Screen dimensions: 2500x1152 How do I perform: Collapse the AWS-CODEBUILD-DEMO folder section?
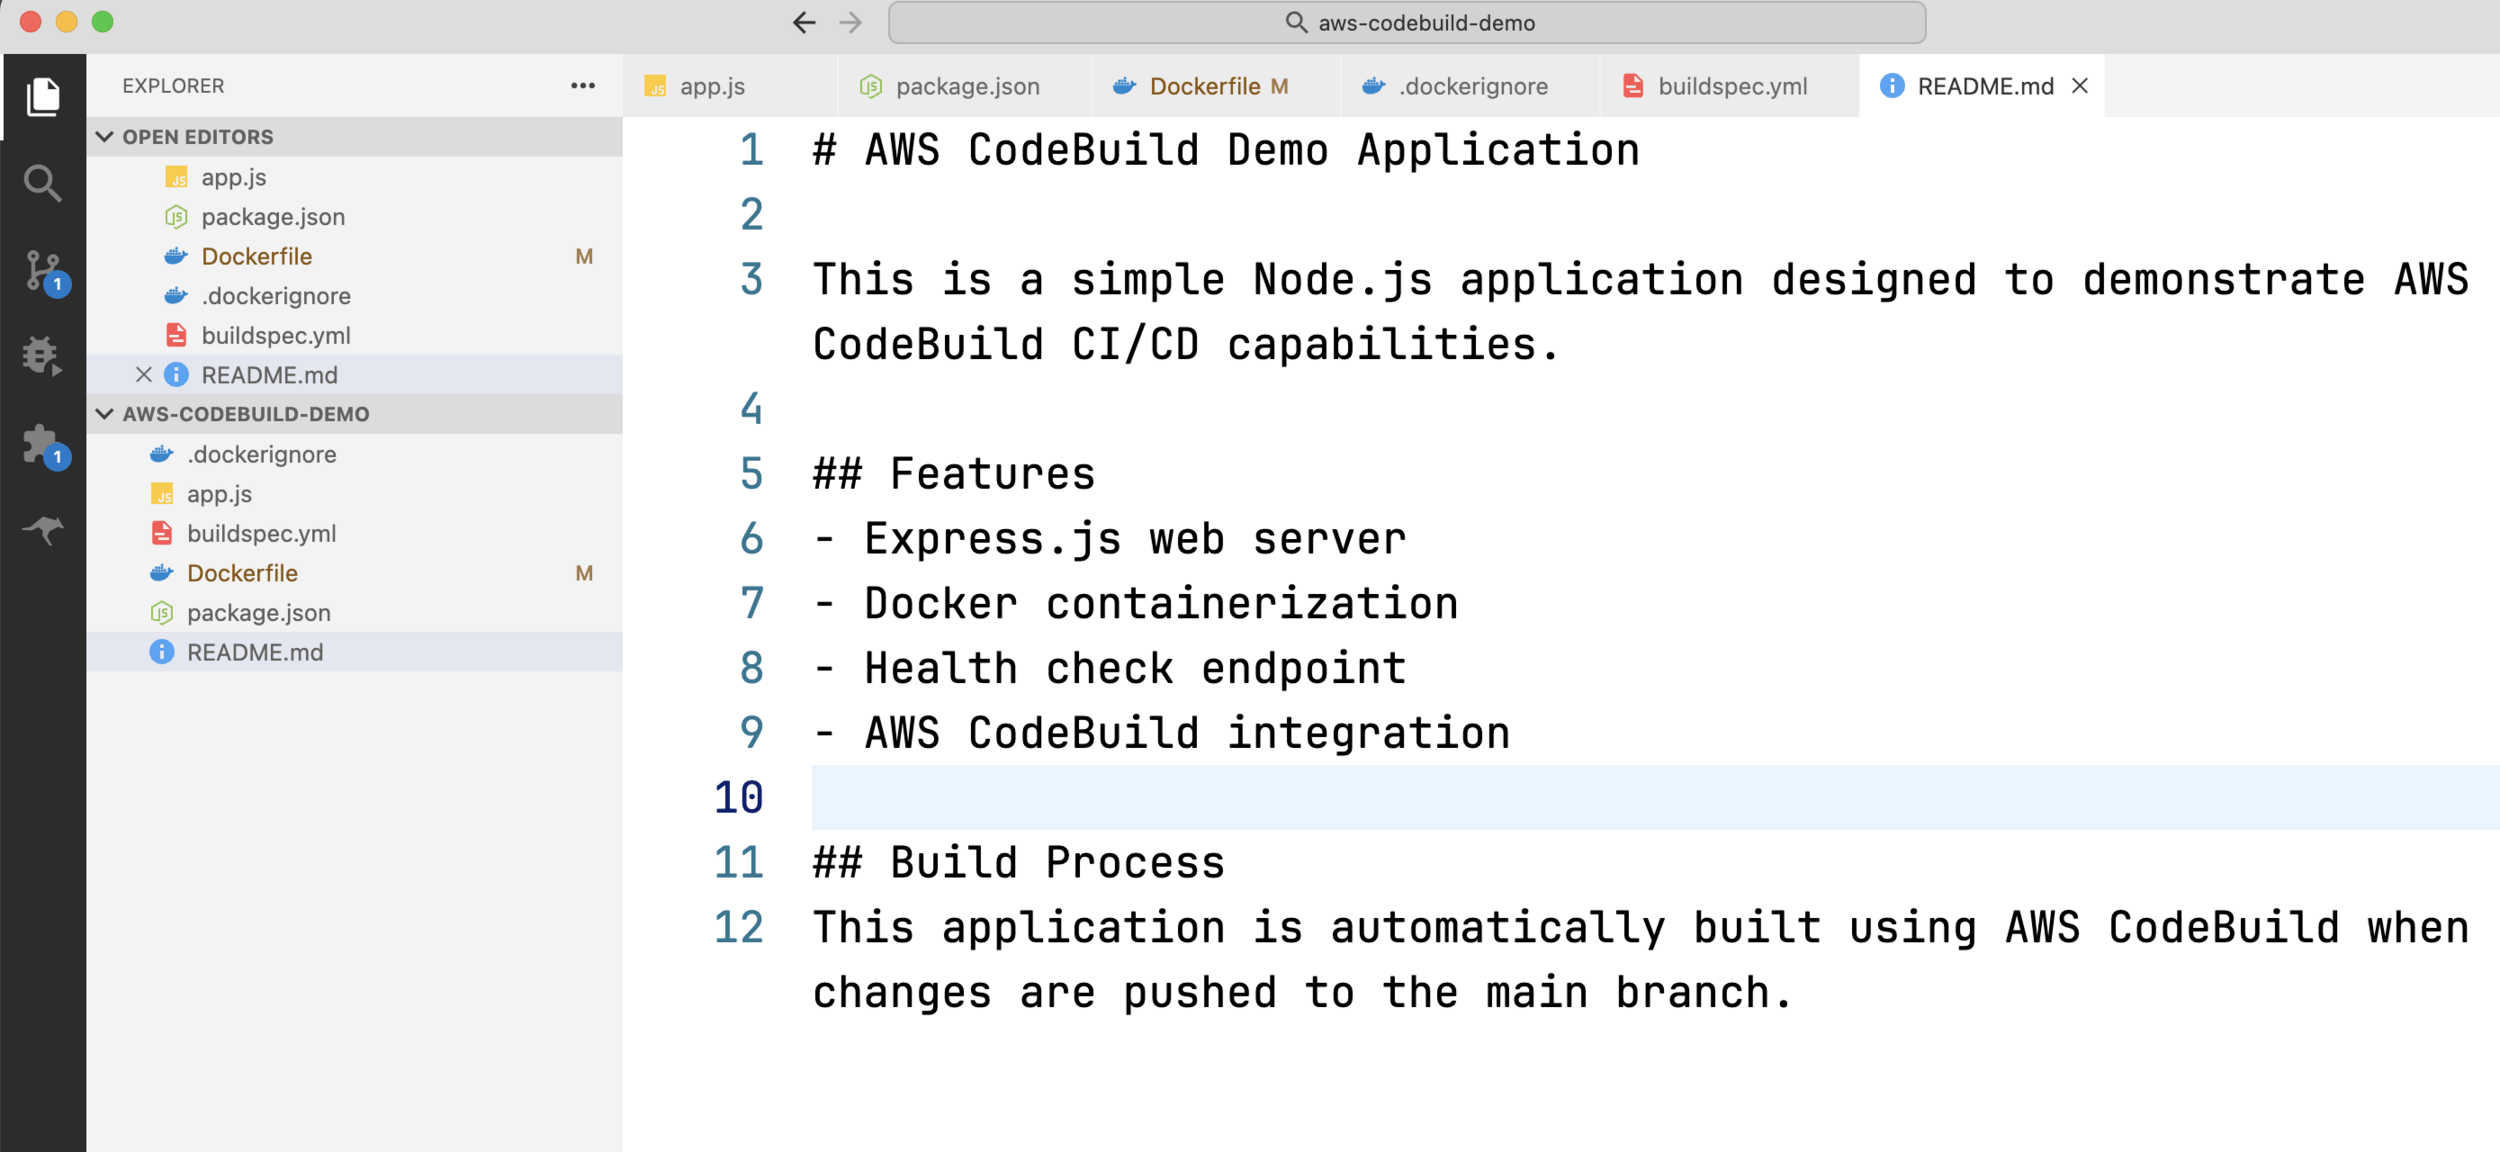[x=105, y=414]
